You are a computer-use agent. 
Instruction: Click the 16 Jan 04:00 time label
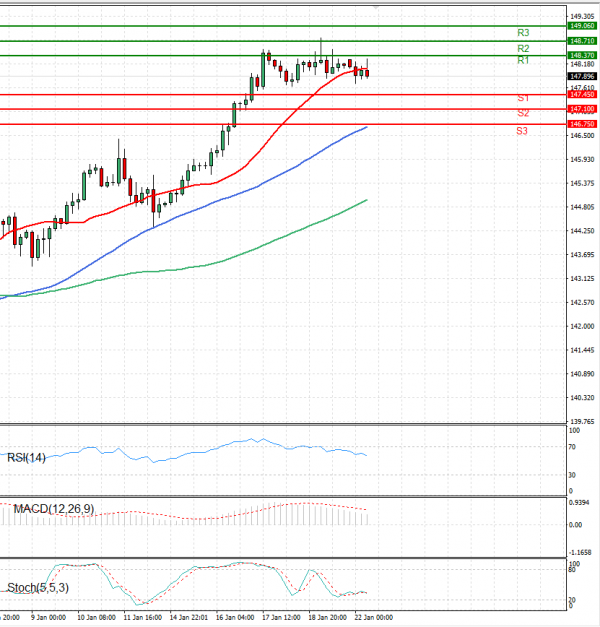235,618
